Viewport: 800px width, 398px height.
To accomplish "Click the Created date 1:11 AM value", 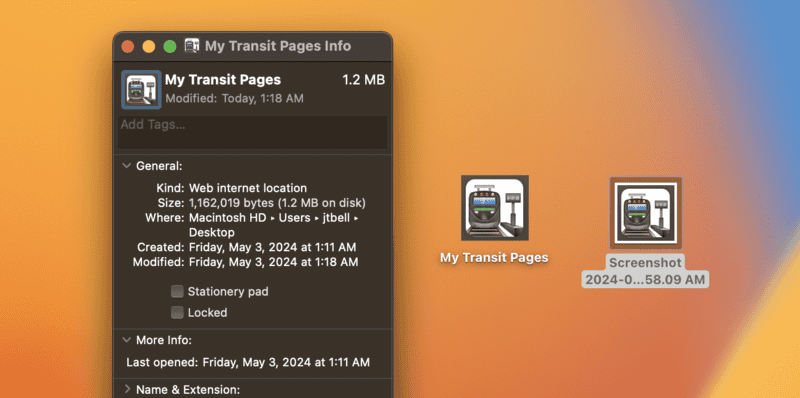I will [272, 247].
